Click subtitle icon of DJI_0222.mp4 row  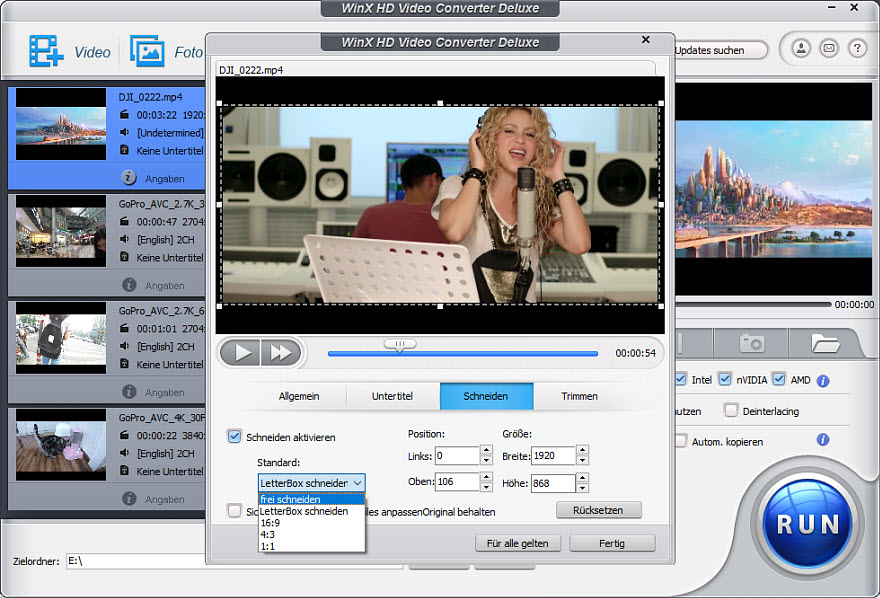pyautogui.click(x=125, y=150)
